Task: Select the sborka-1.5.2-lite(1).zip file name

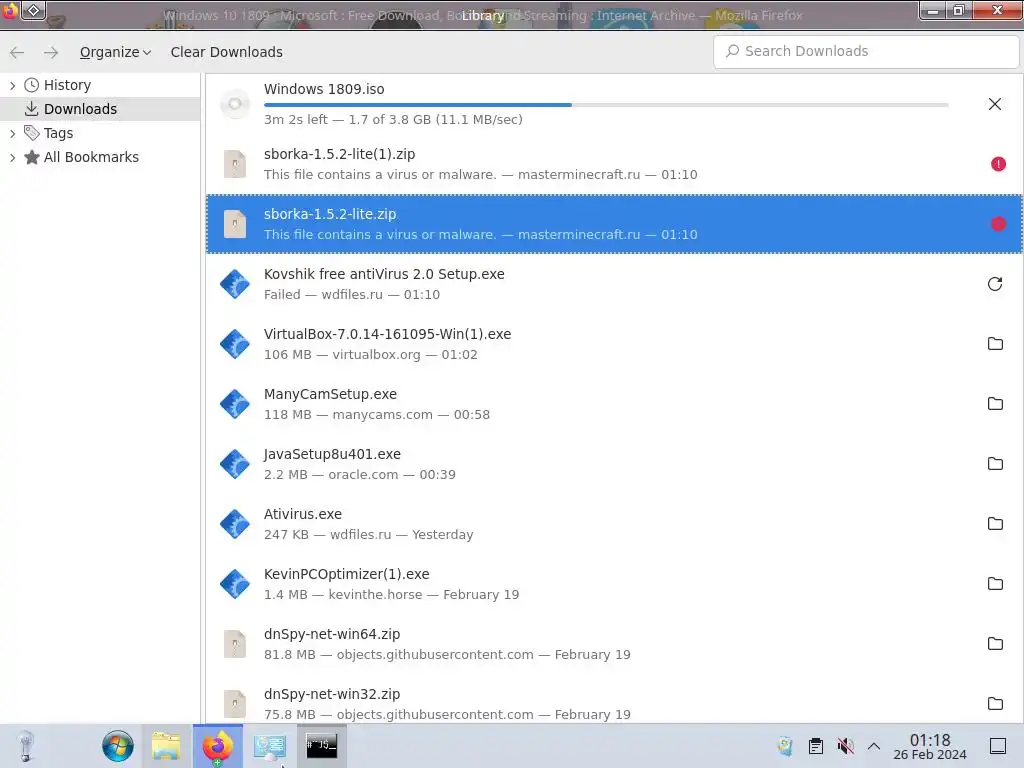Action: [x=340, y=154]
